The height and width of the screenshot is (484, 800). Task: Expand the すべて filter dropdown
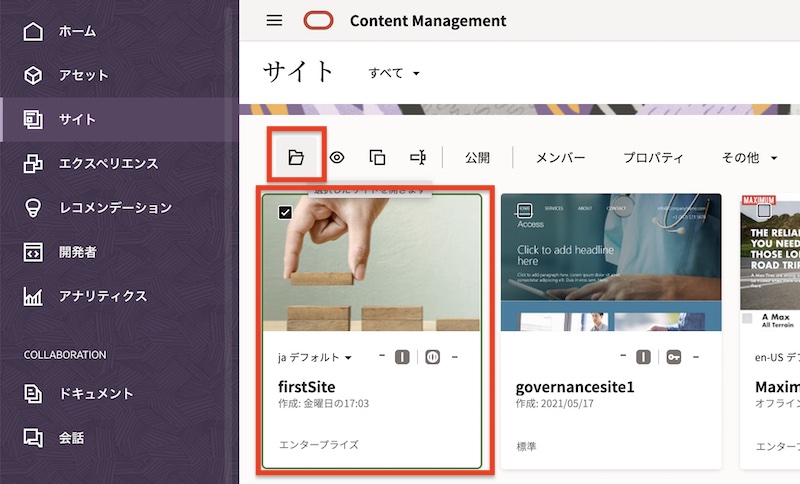pyautogui.click(x=394, y=73)
